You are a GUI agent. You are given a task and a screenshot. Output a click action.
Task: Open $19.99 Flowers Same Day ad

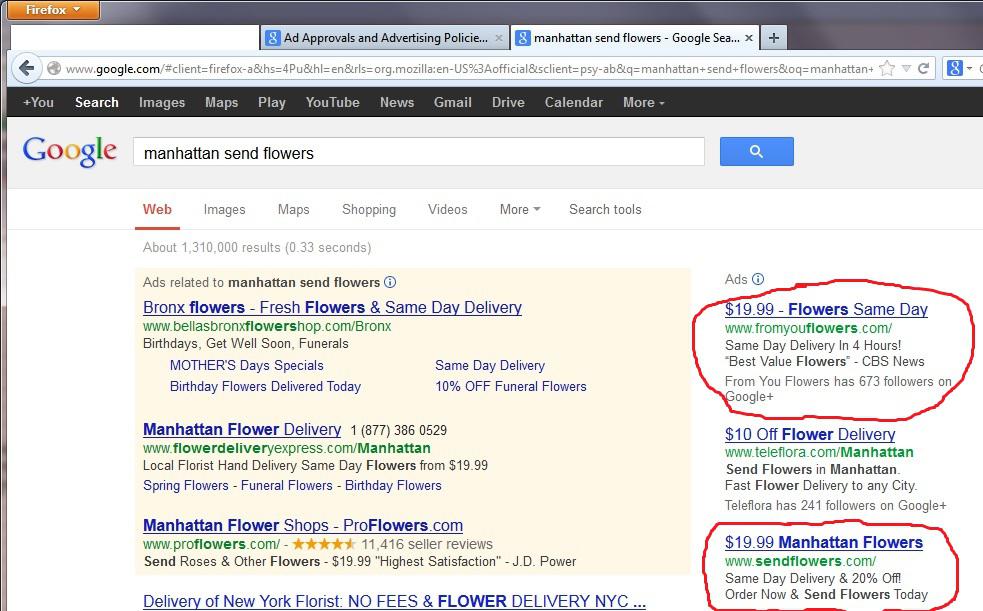826,310
